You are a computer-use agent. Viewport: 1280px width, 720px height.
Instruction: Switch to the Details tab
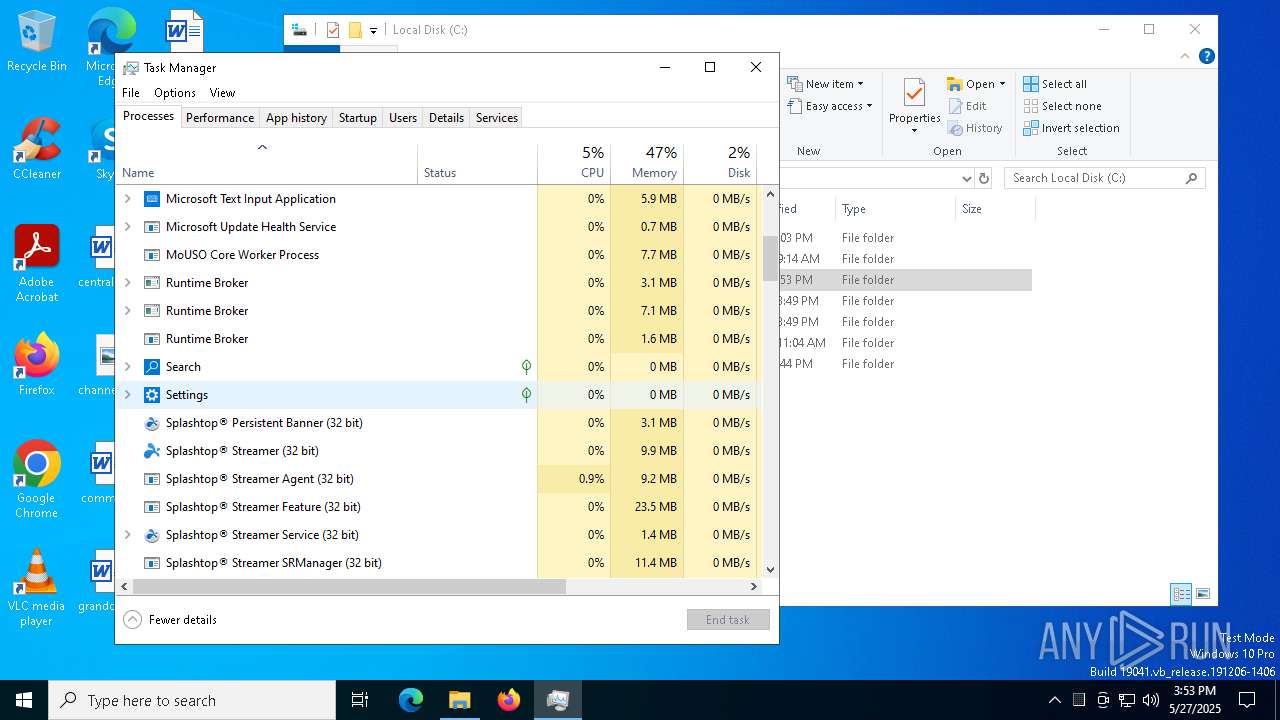[x=446, y=118]
